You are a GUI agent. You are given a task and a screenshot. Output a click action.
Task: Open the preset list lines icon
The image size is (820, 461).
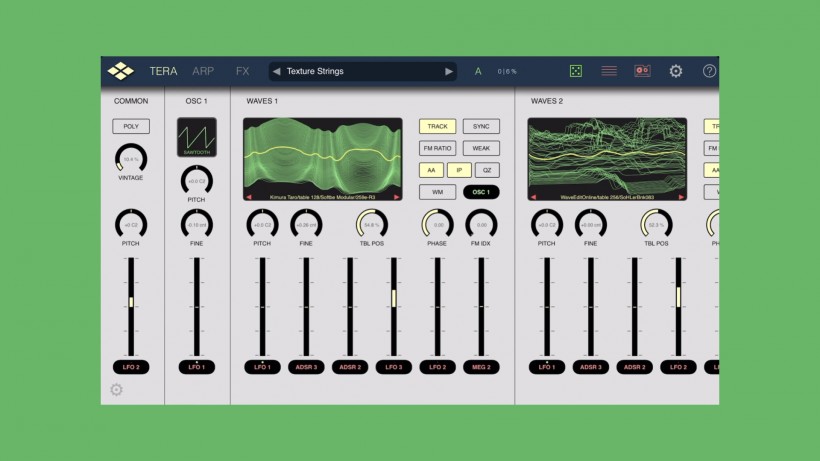tap(609, 71)
